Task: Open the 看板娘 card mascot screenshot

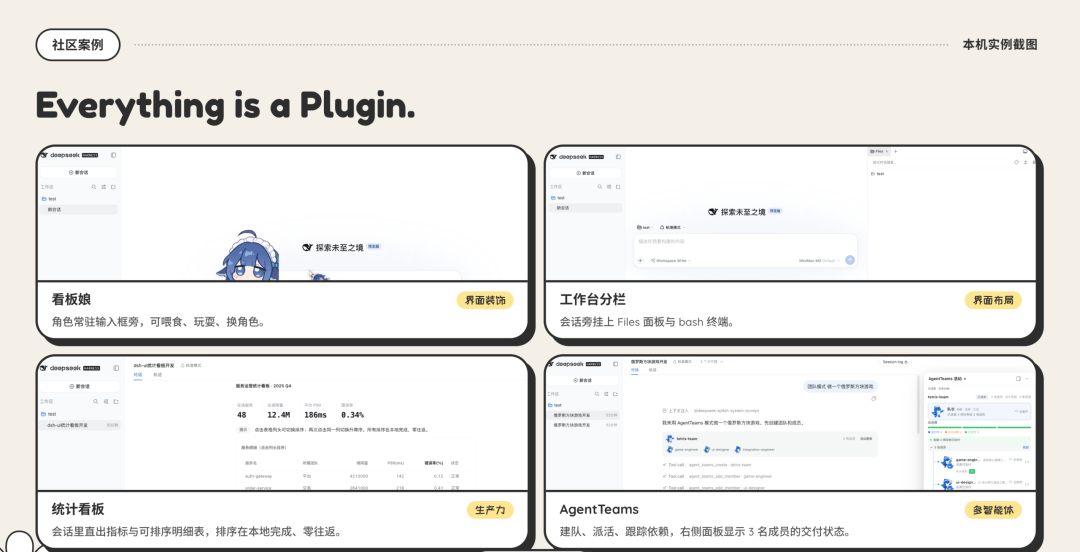Action: [x=282, y=213]
